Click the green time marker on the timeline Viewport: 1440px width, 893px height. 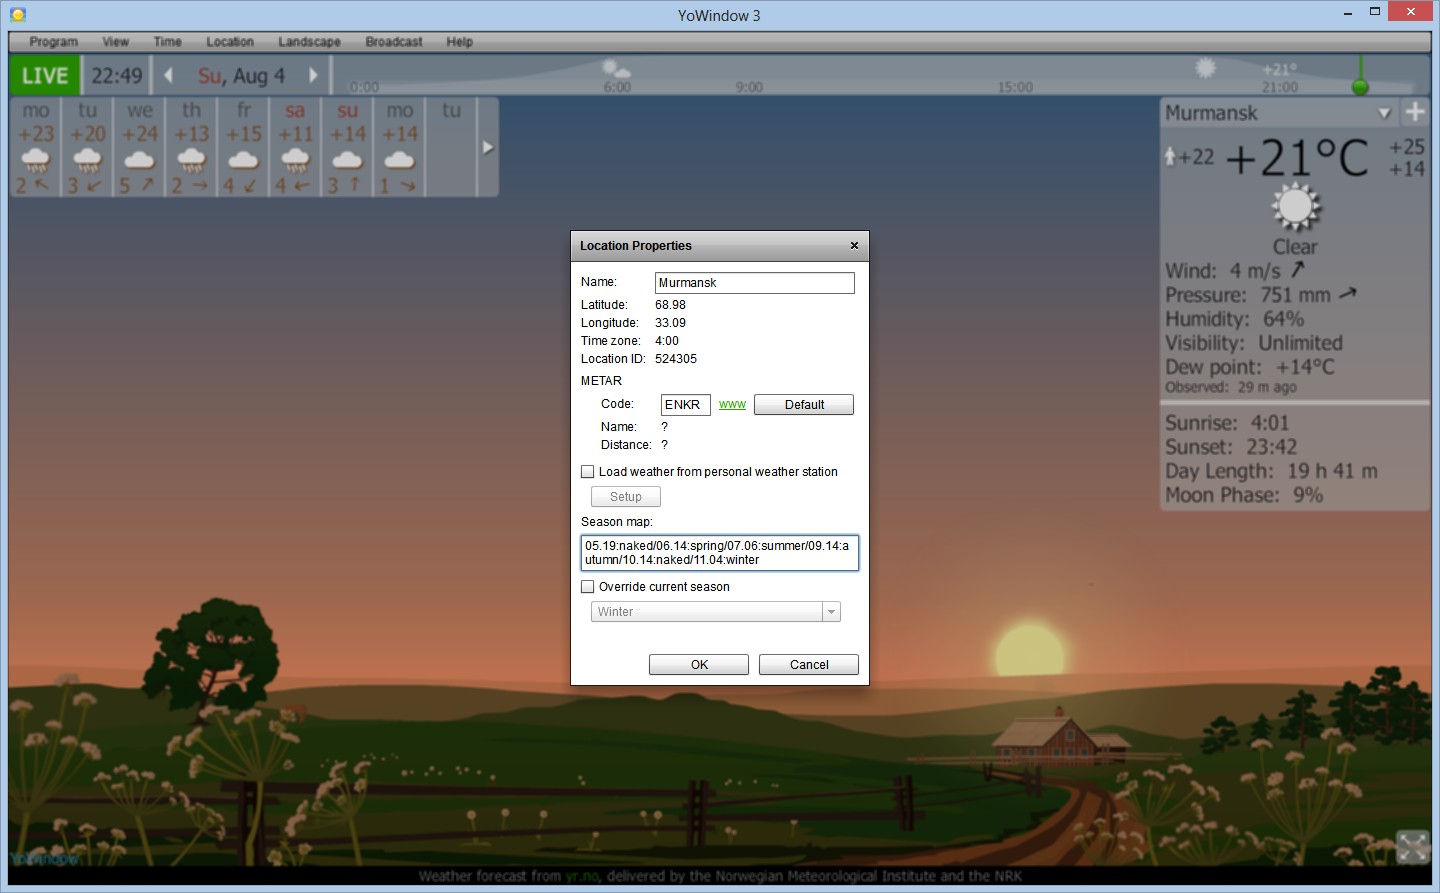(x=1360, y=86)
